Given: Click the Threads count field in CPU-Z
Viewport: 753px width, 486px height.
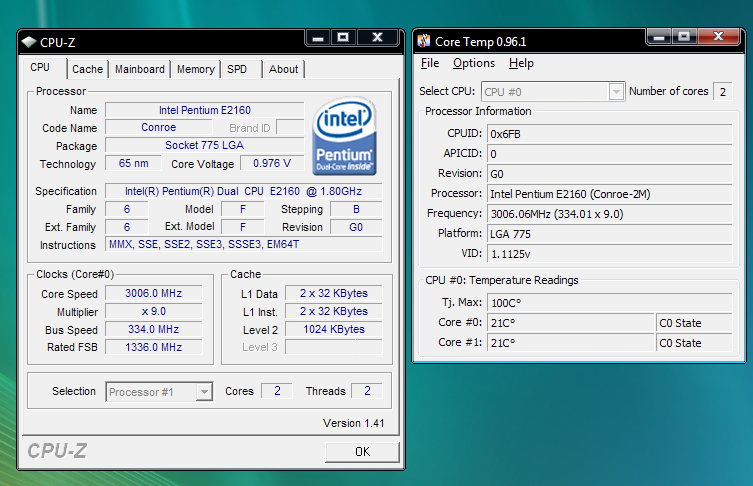Looking at the screenshot, I should (367, 391).
